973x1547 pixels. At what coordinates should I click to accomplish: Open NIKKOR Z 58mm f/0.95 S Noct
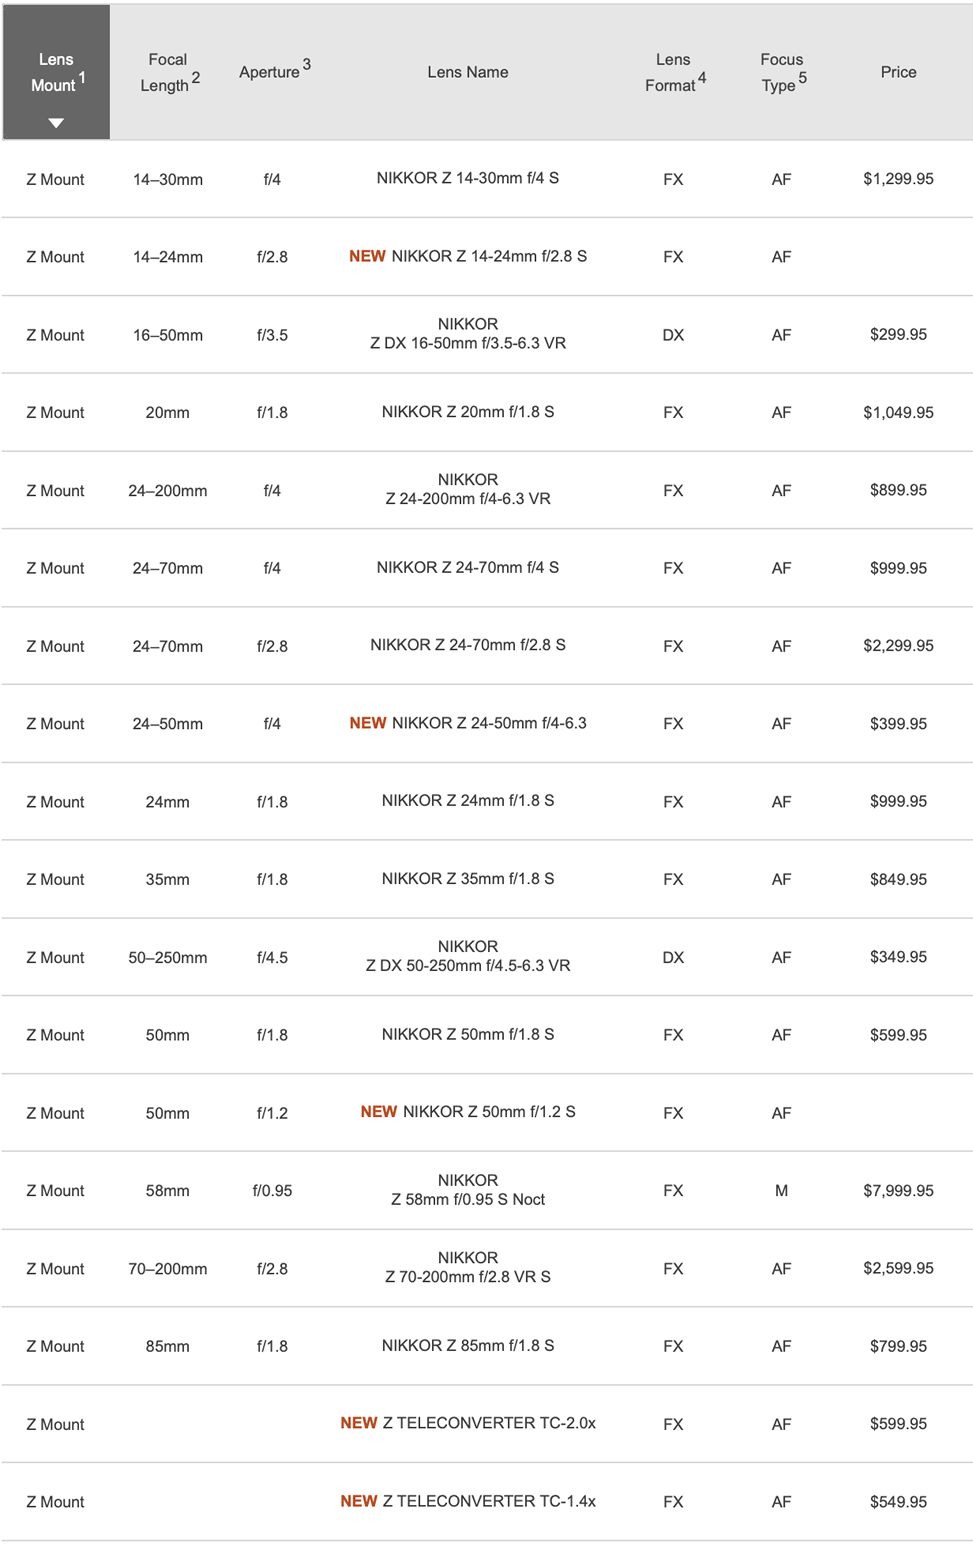(x=467, y=1189)
